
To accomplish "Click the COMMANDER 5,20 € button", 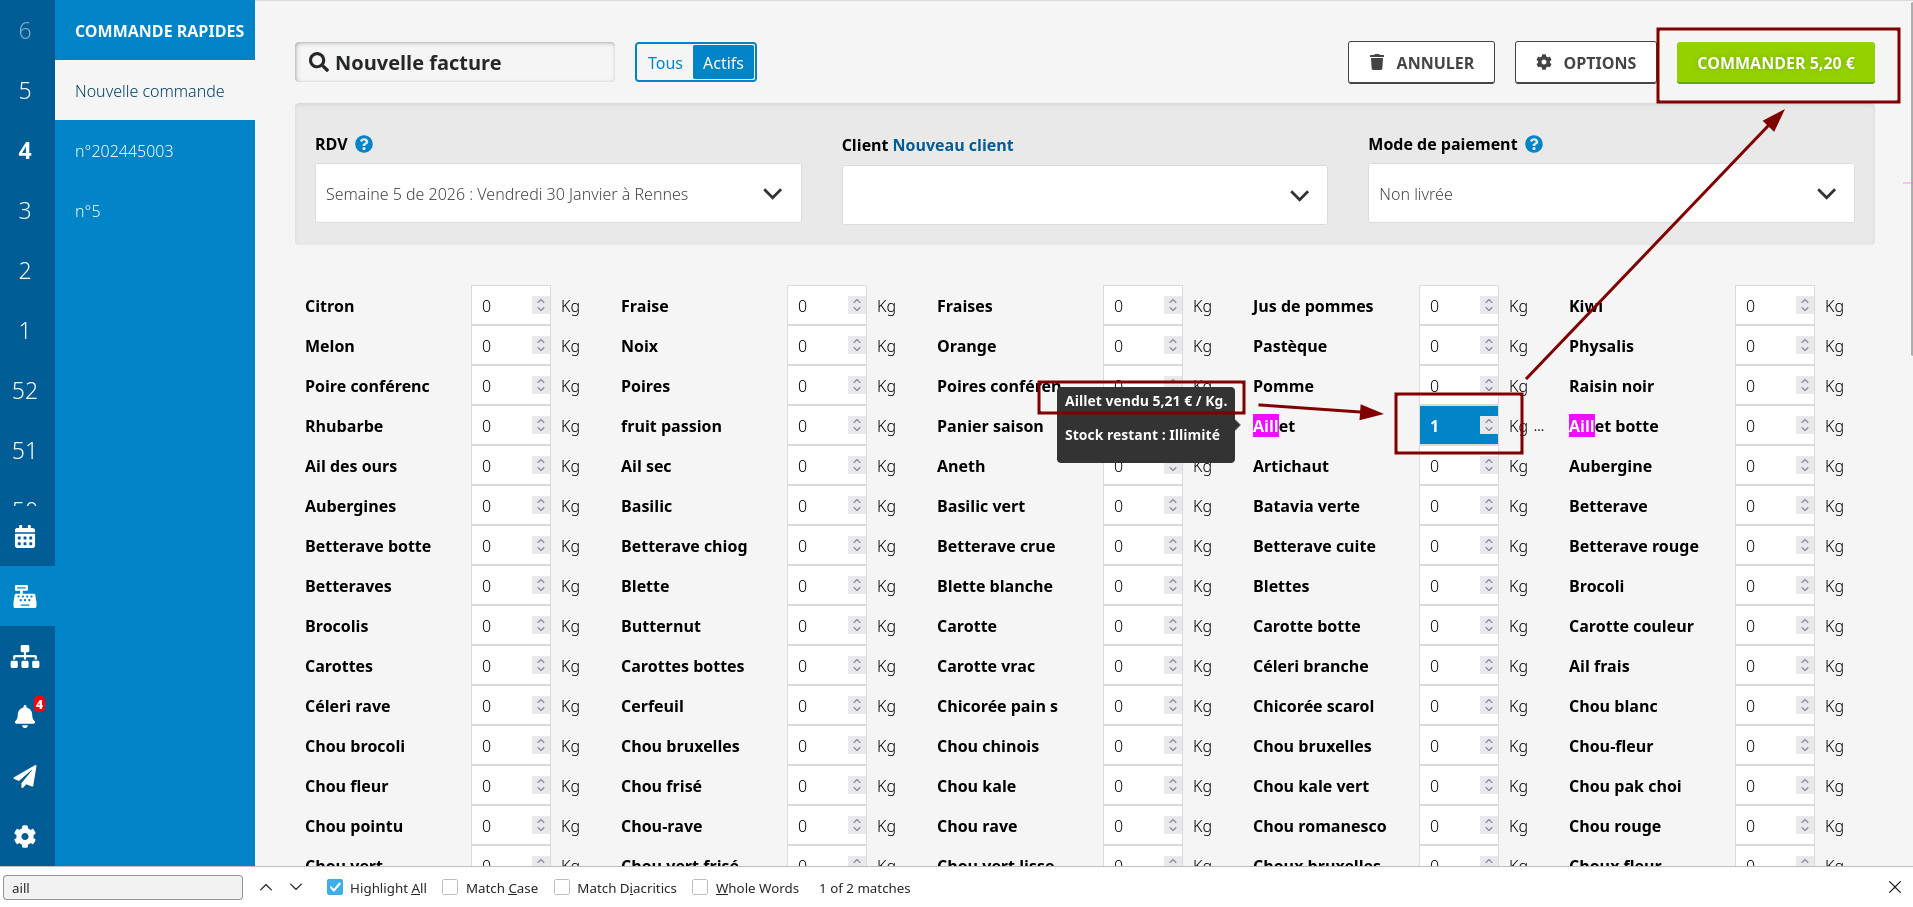I will pos(1775,63).
